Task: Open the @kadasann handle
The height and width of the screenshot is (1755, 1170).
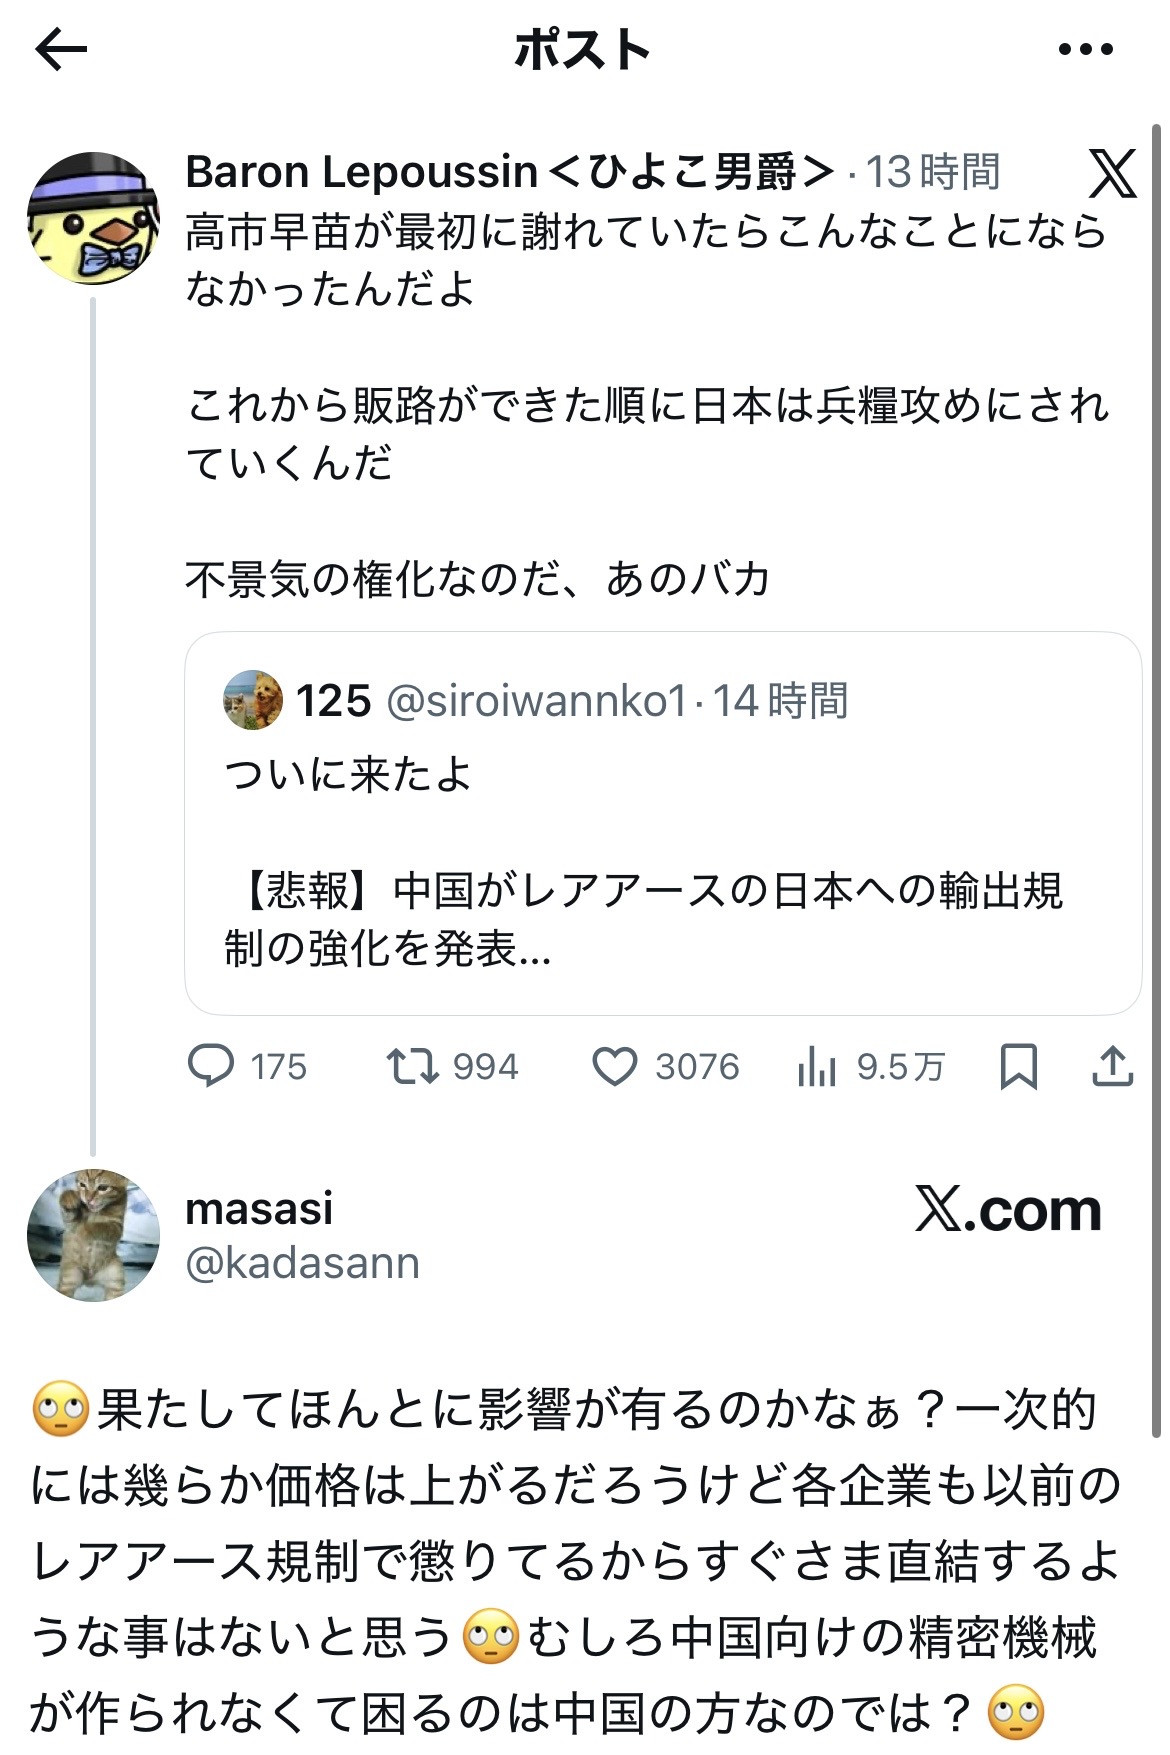Action: 302,1263
